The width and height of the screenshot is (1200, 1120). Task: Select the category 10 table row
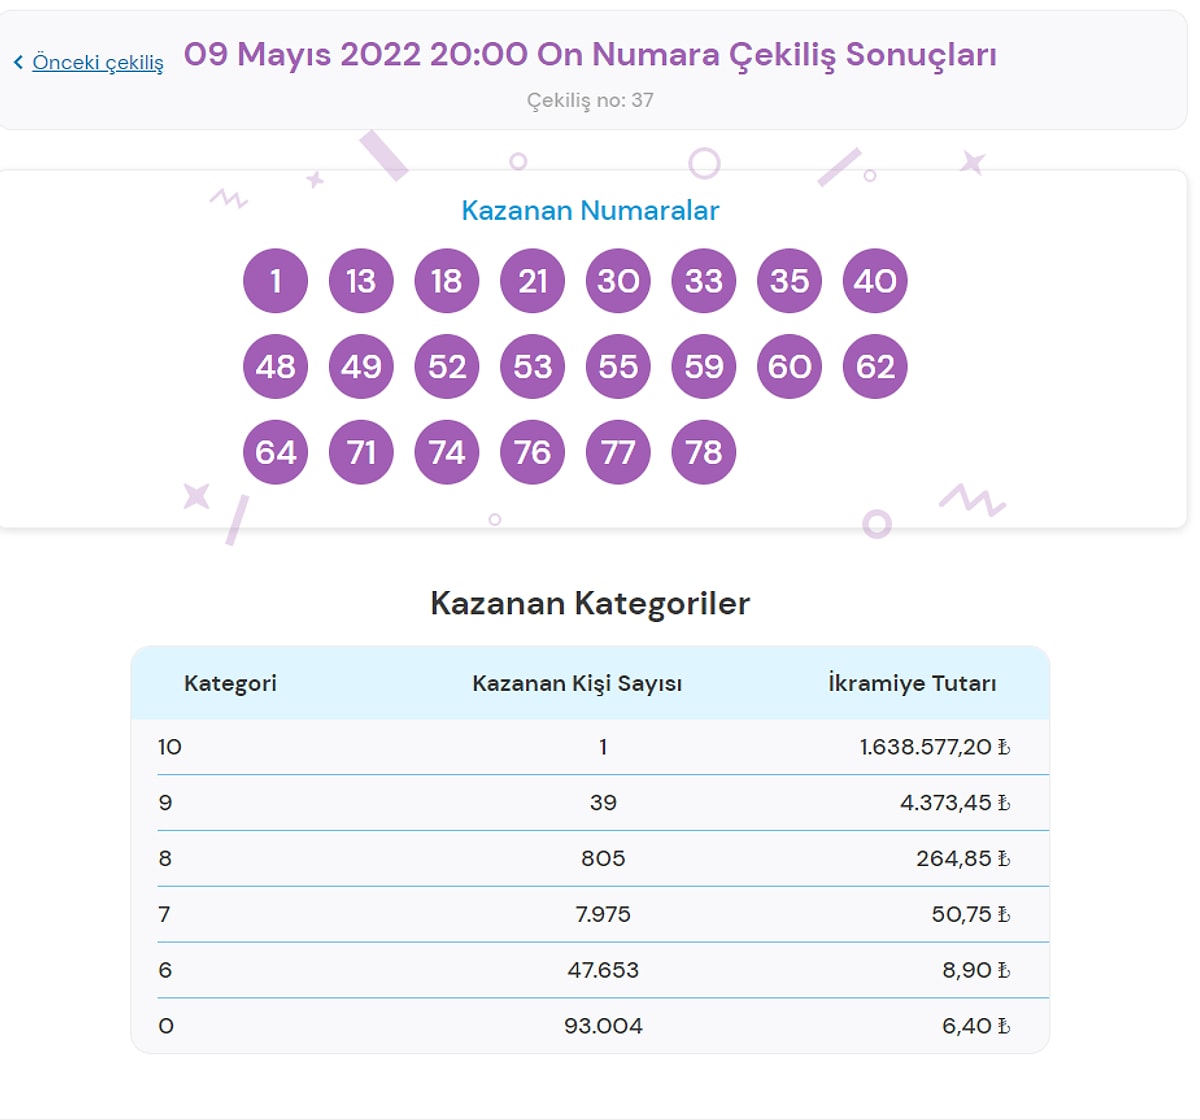[590, 747]
